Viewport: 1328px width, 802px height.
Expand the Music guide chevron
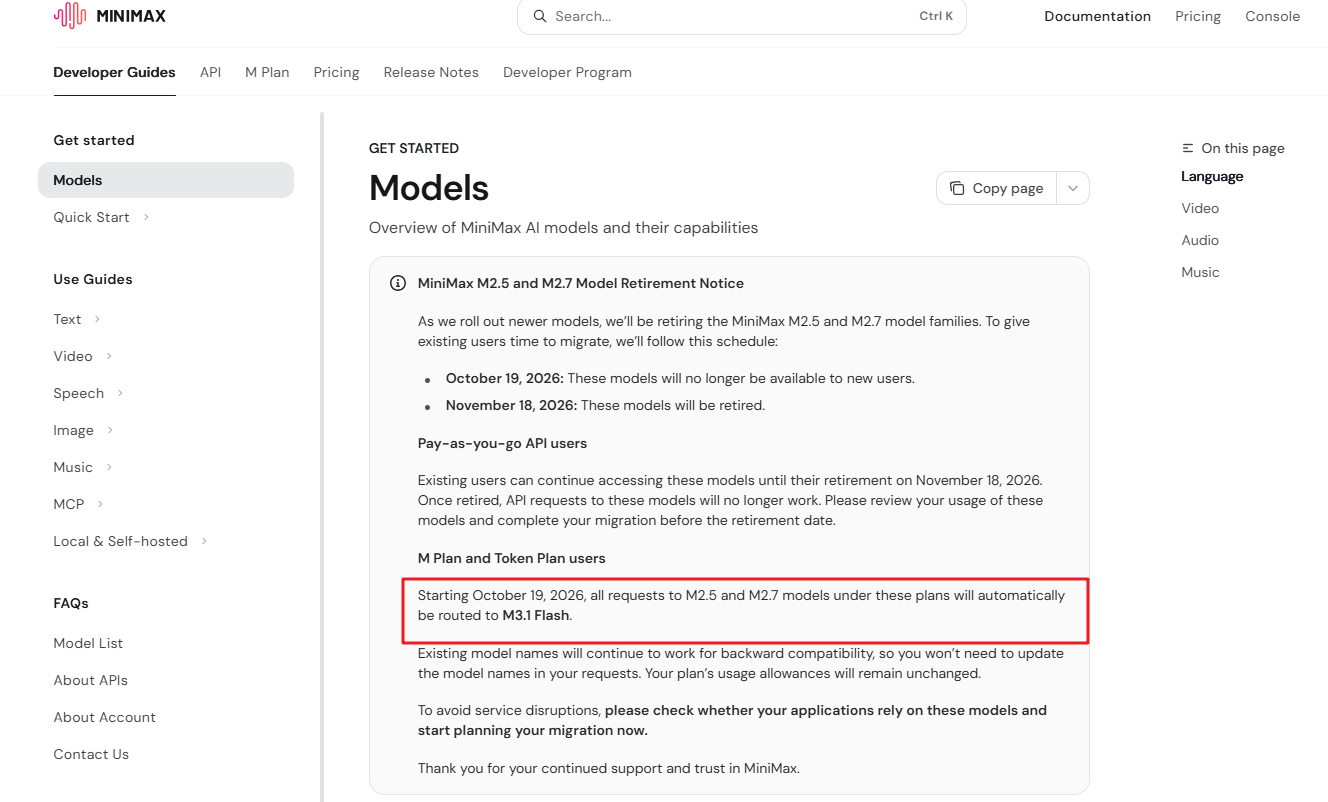coord(109,467)
